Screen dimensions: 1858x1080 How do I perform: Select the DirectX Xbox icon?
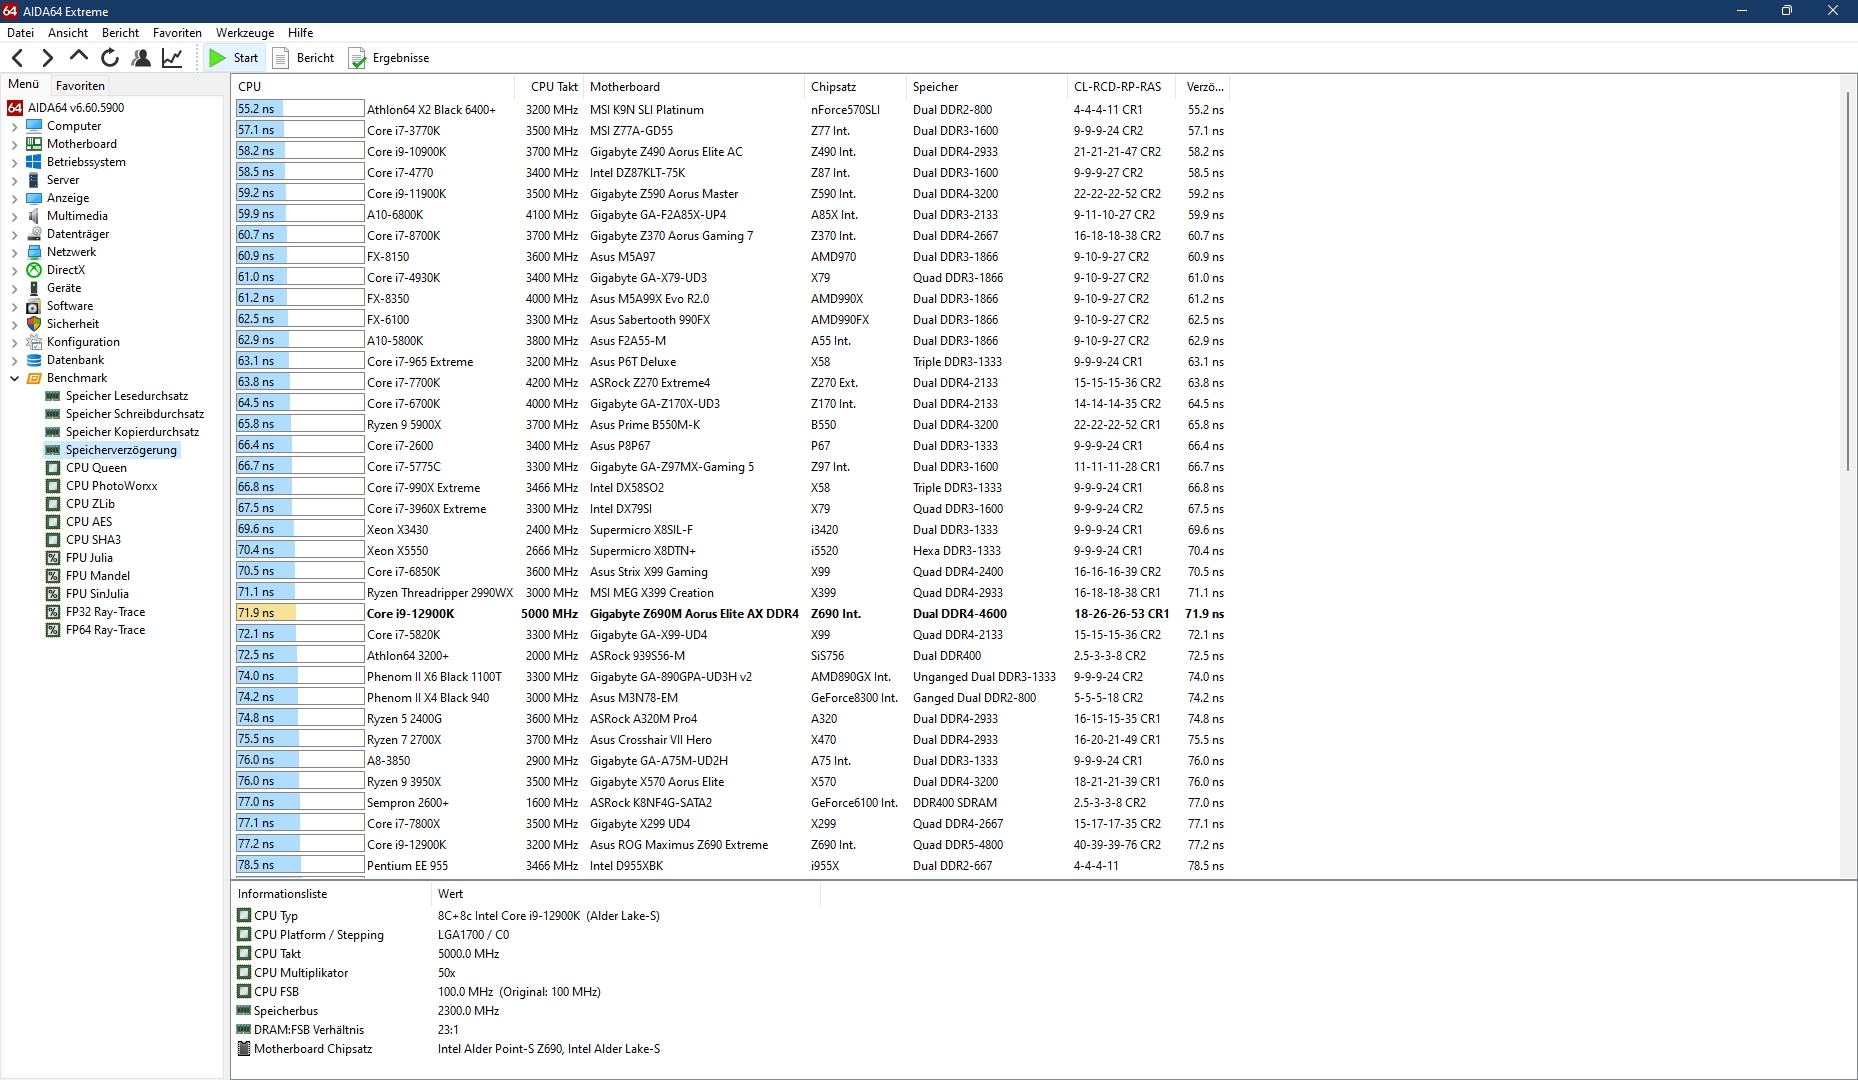[x=34, y=270]
